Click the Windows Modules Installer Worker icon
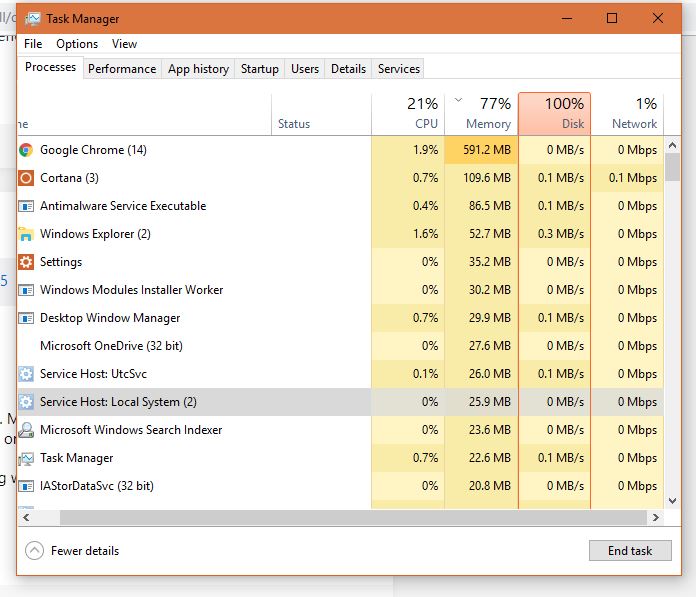696x597 pixels. (x=26, y=290)
